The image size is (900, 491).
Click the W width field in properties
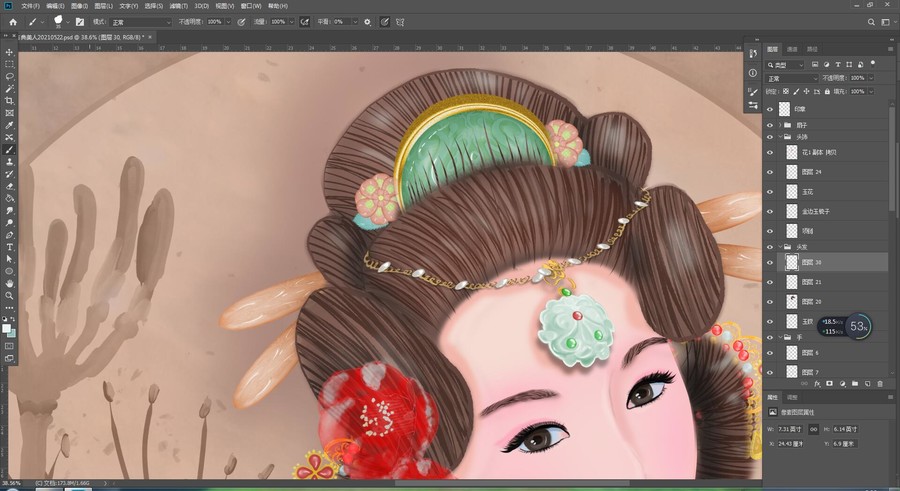tap(790, 429)
